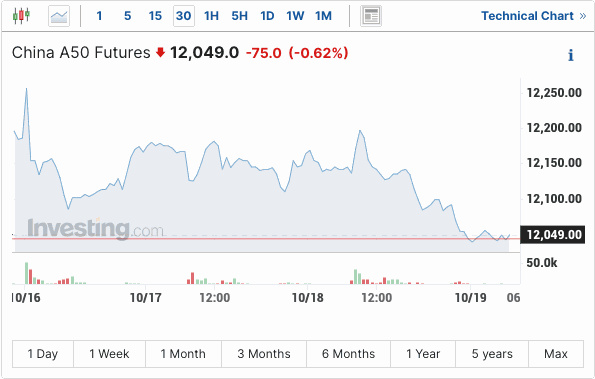Click the 12,100.00 axis label
Screen dimensions: 595x379
pyautogui.click(x=554, y=198)
